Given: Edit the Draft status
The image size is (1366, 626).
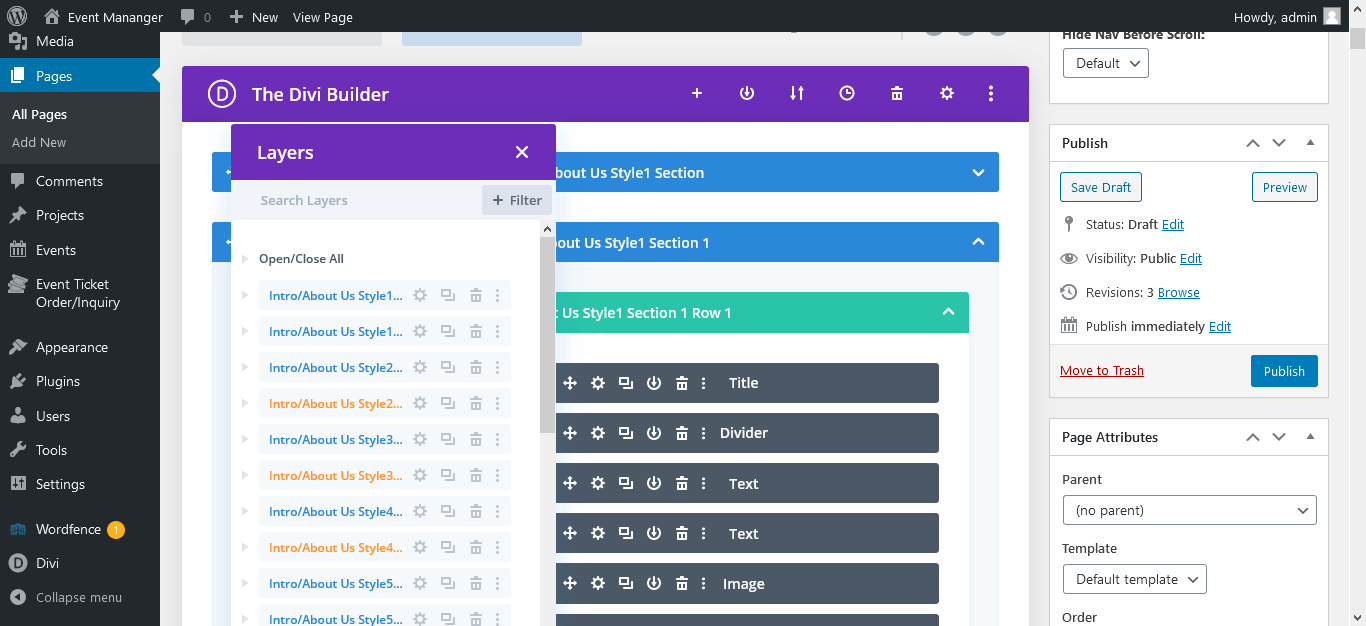Looking at the screenshot, I should tap(1173, 224).
